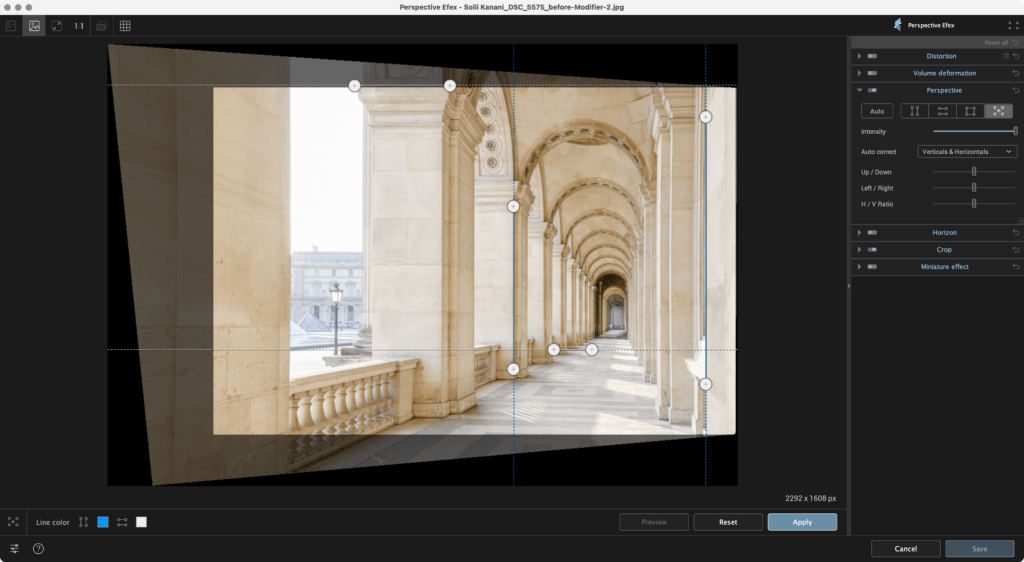The width and height of the screenshot is (1024, 562).
Task: Click the H / V Ratio slider handle
Action: (974, 204)
